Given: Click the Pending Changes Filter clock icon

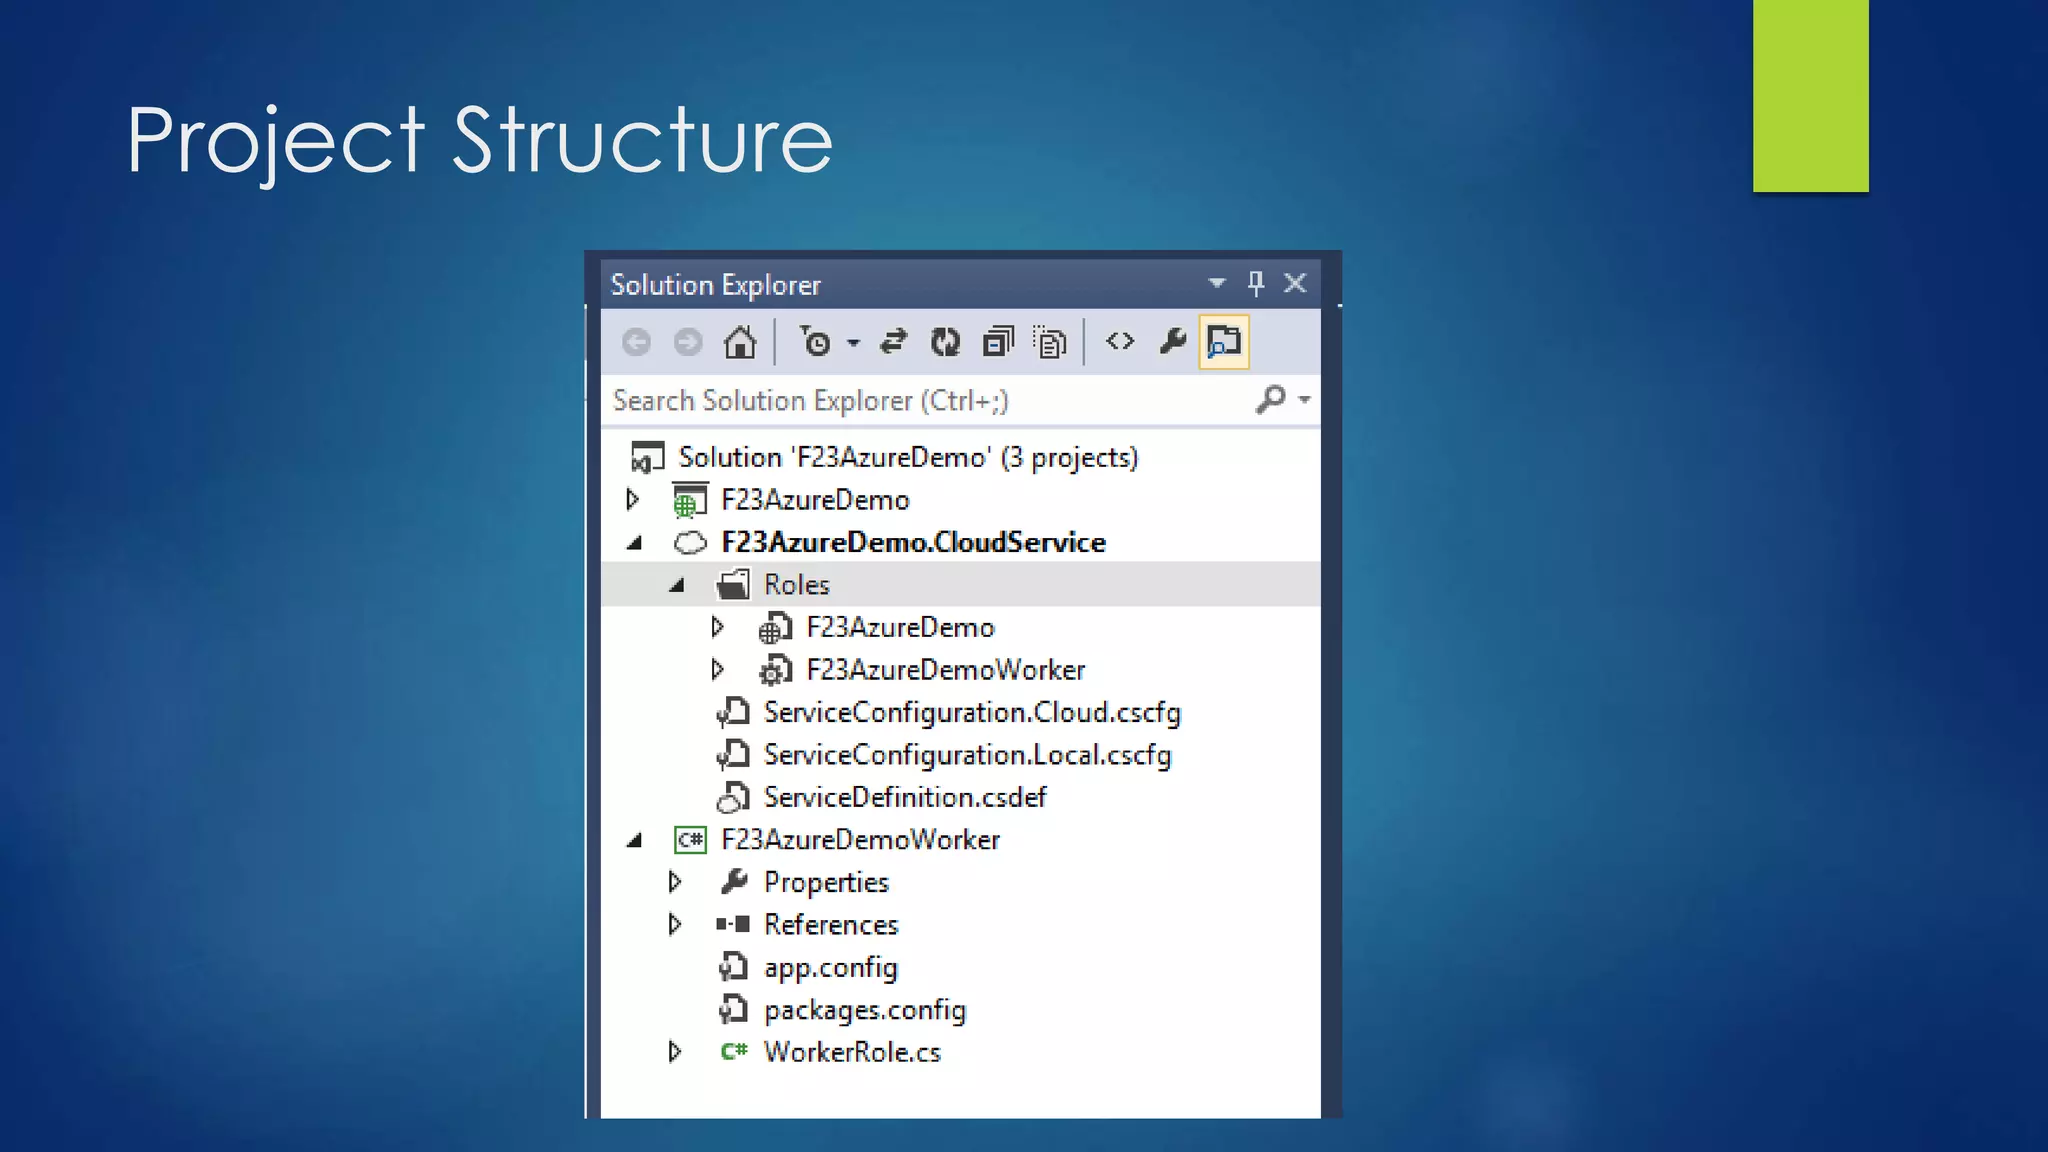Looking at the screenshot, I should pos(816,343).
